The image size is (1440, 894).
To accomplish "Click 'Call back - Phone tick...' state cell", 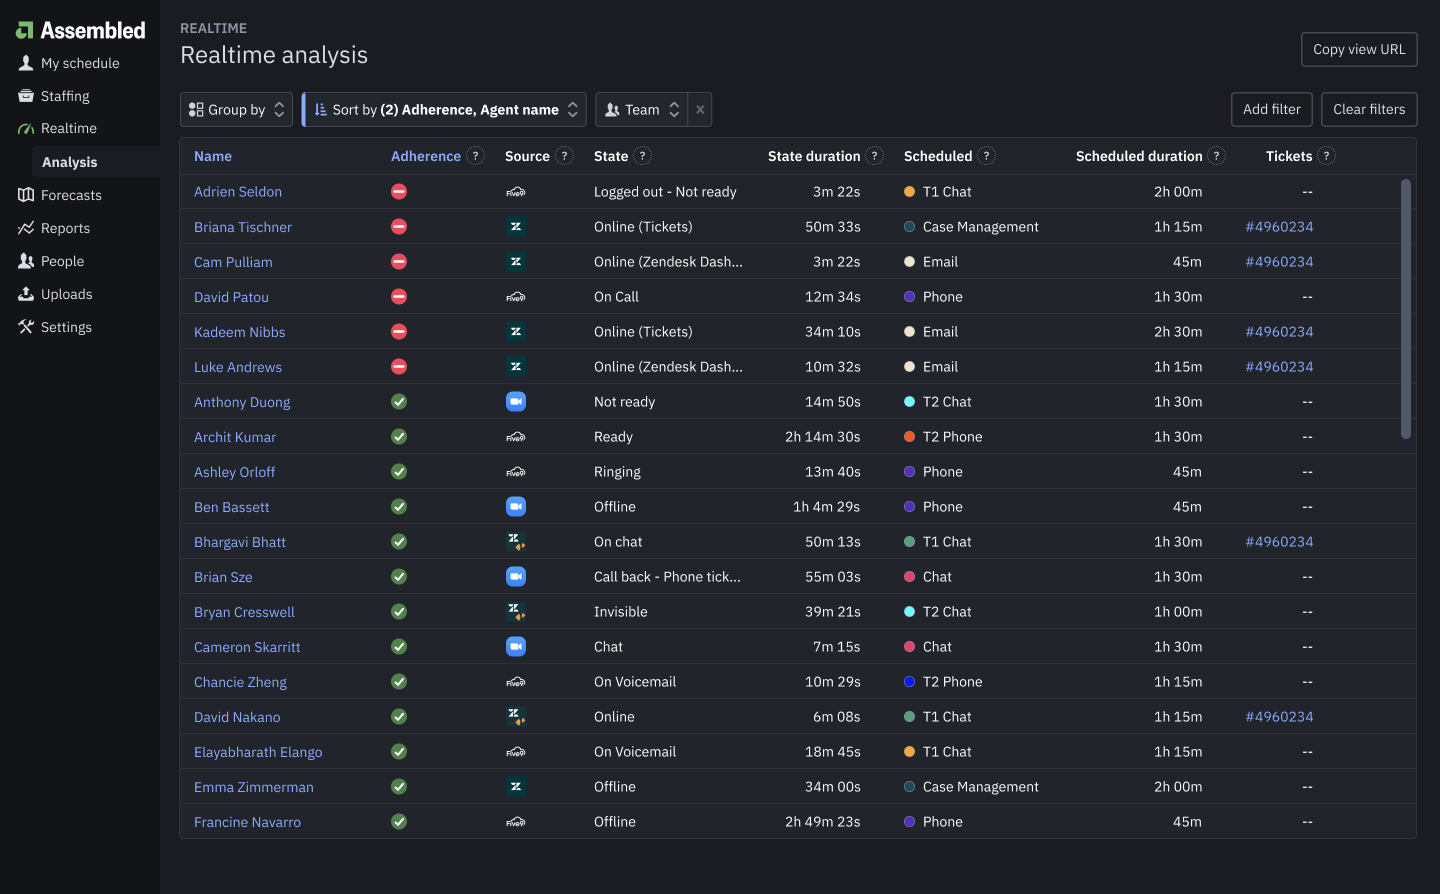I will tap(667, 577).
